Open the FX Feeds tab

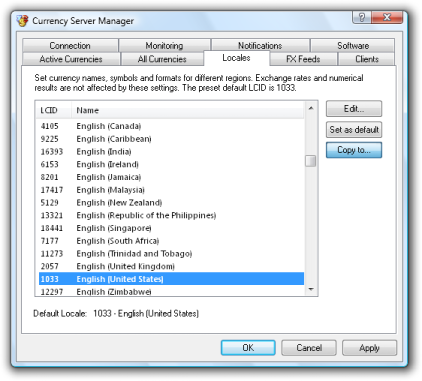coord(303,59)
